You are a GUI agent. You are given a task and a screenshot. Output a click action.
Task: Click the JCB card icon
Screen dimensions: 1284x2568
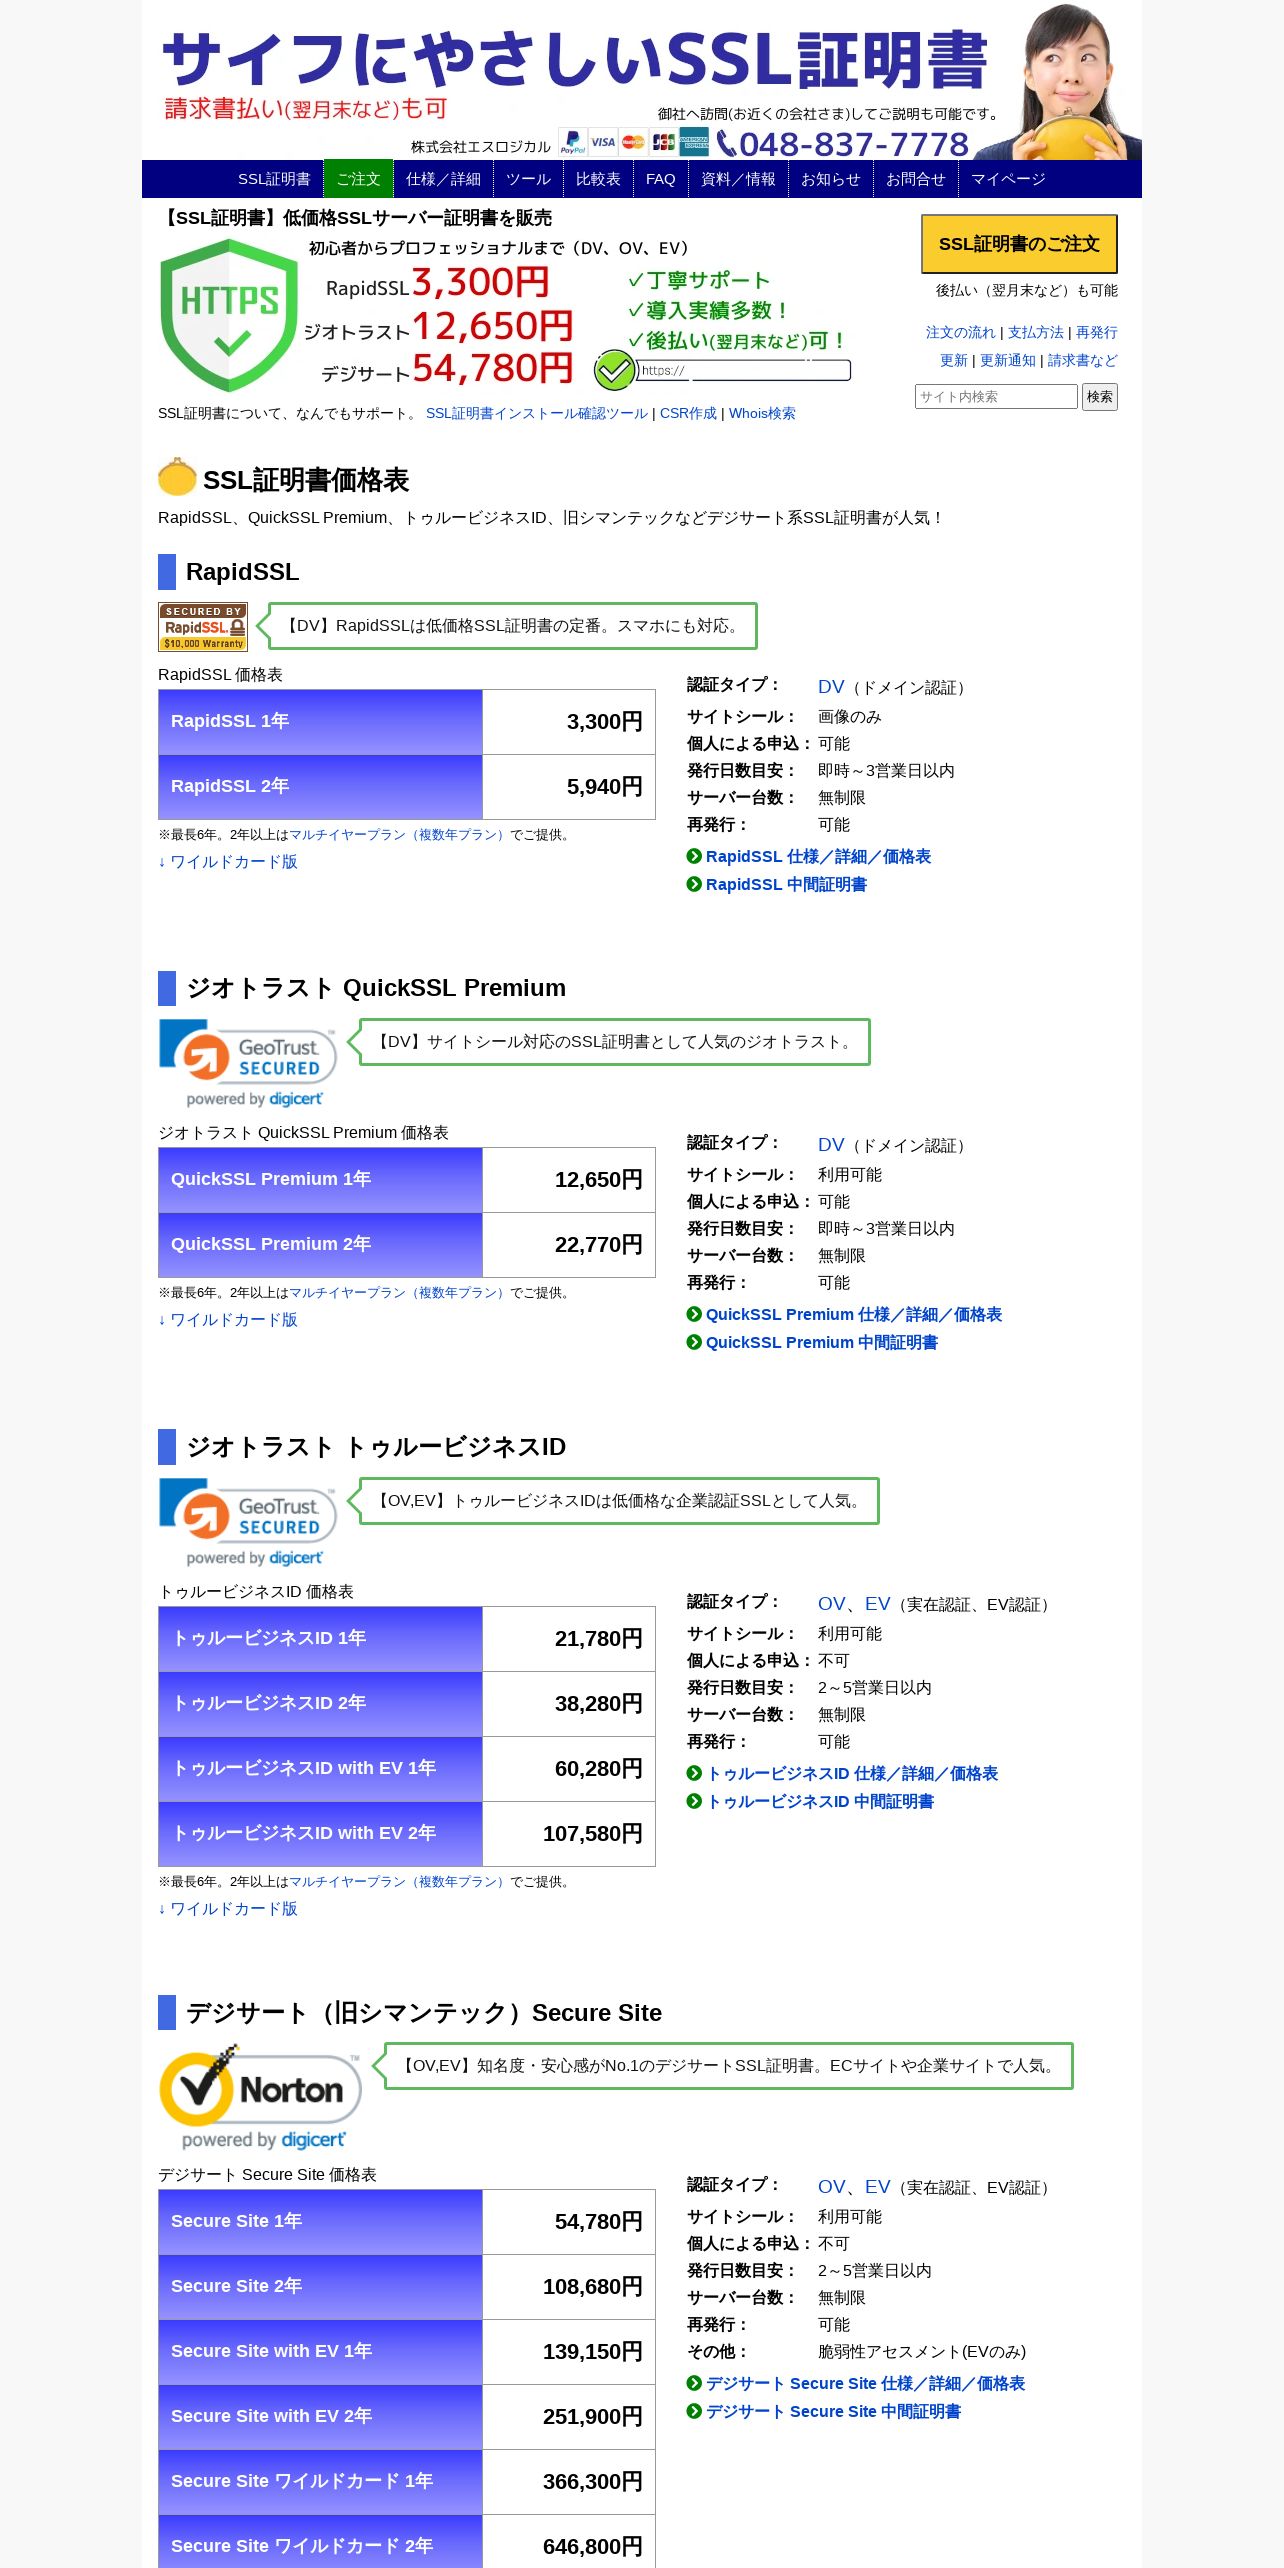[663, 142]
